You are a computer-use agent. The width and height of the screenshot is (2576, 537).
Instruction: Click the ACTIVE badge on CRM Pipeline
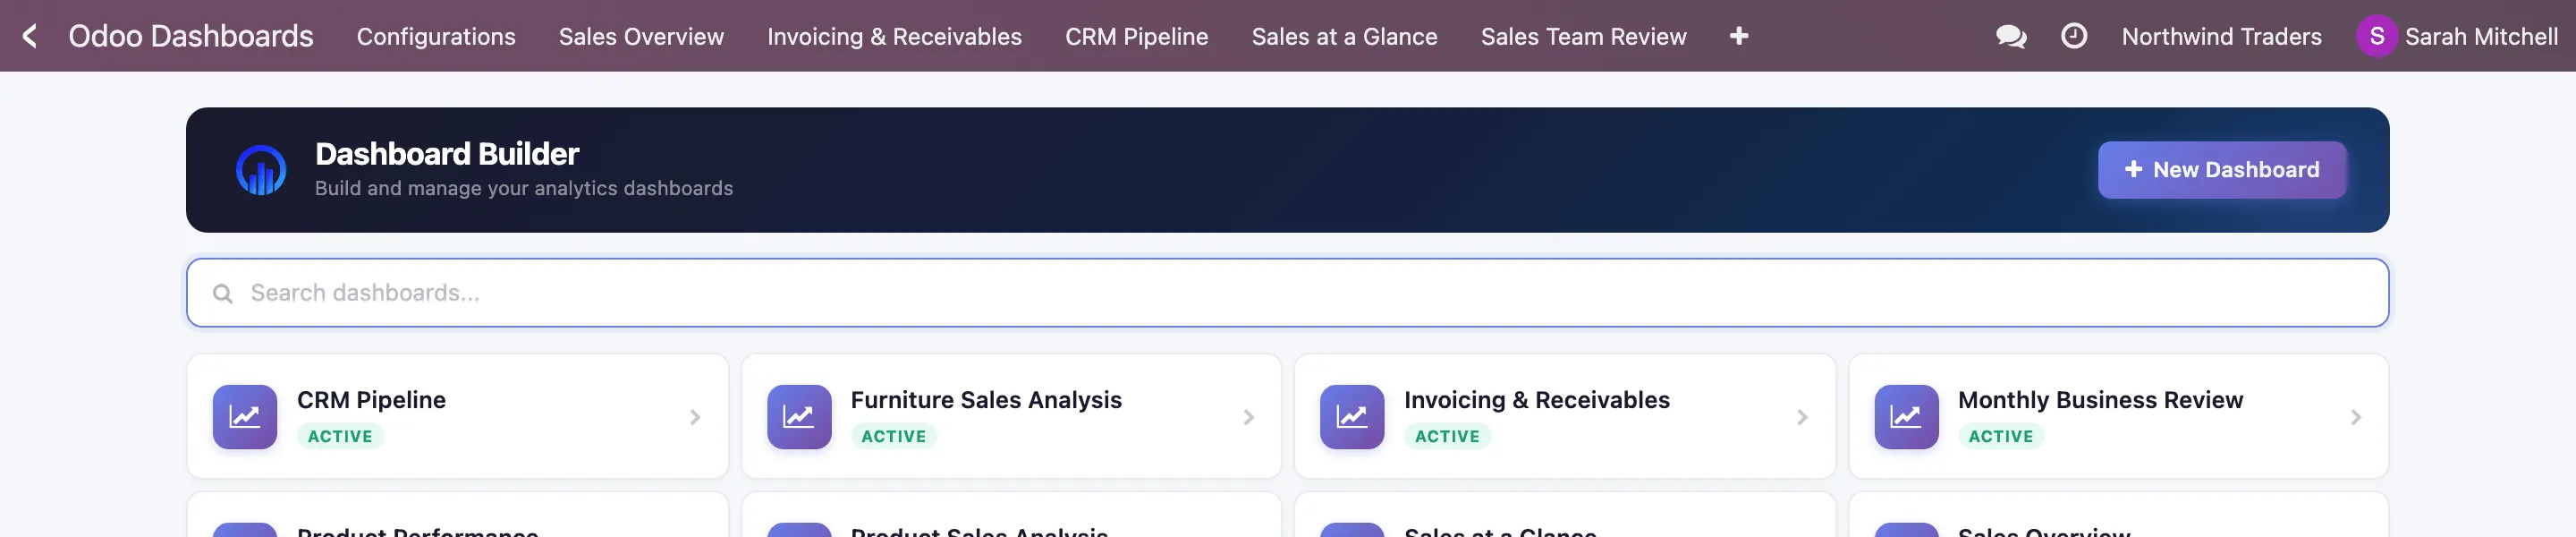pyautogui.click(x=340, y=436)
